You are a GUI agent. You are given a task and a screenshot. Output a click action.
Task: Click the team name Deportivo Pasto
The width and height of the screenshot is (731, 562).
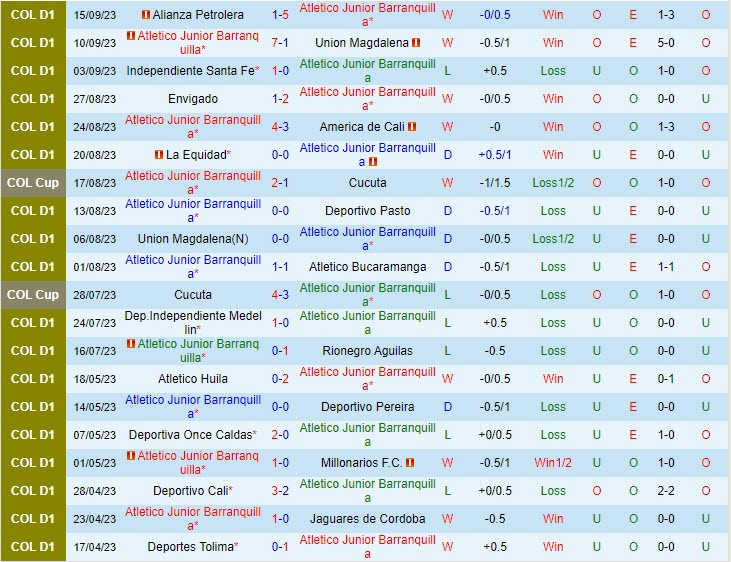tap(368, 211)
